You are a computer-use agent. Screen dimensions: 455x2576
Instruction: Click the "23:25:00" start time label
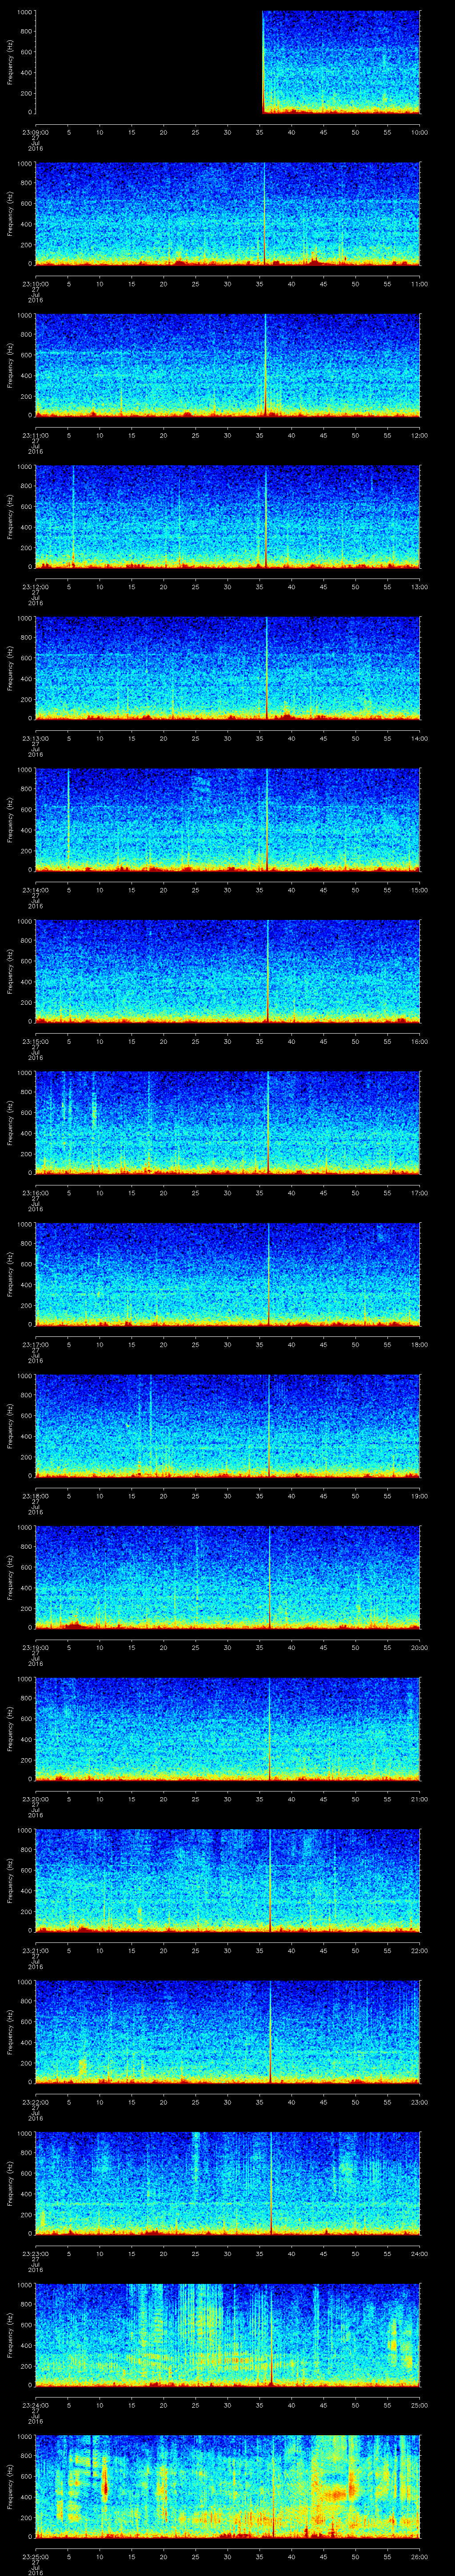click(35, 2556)
